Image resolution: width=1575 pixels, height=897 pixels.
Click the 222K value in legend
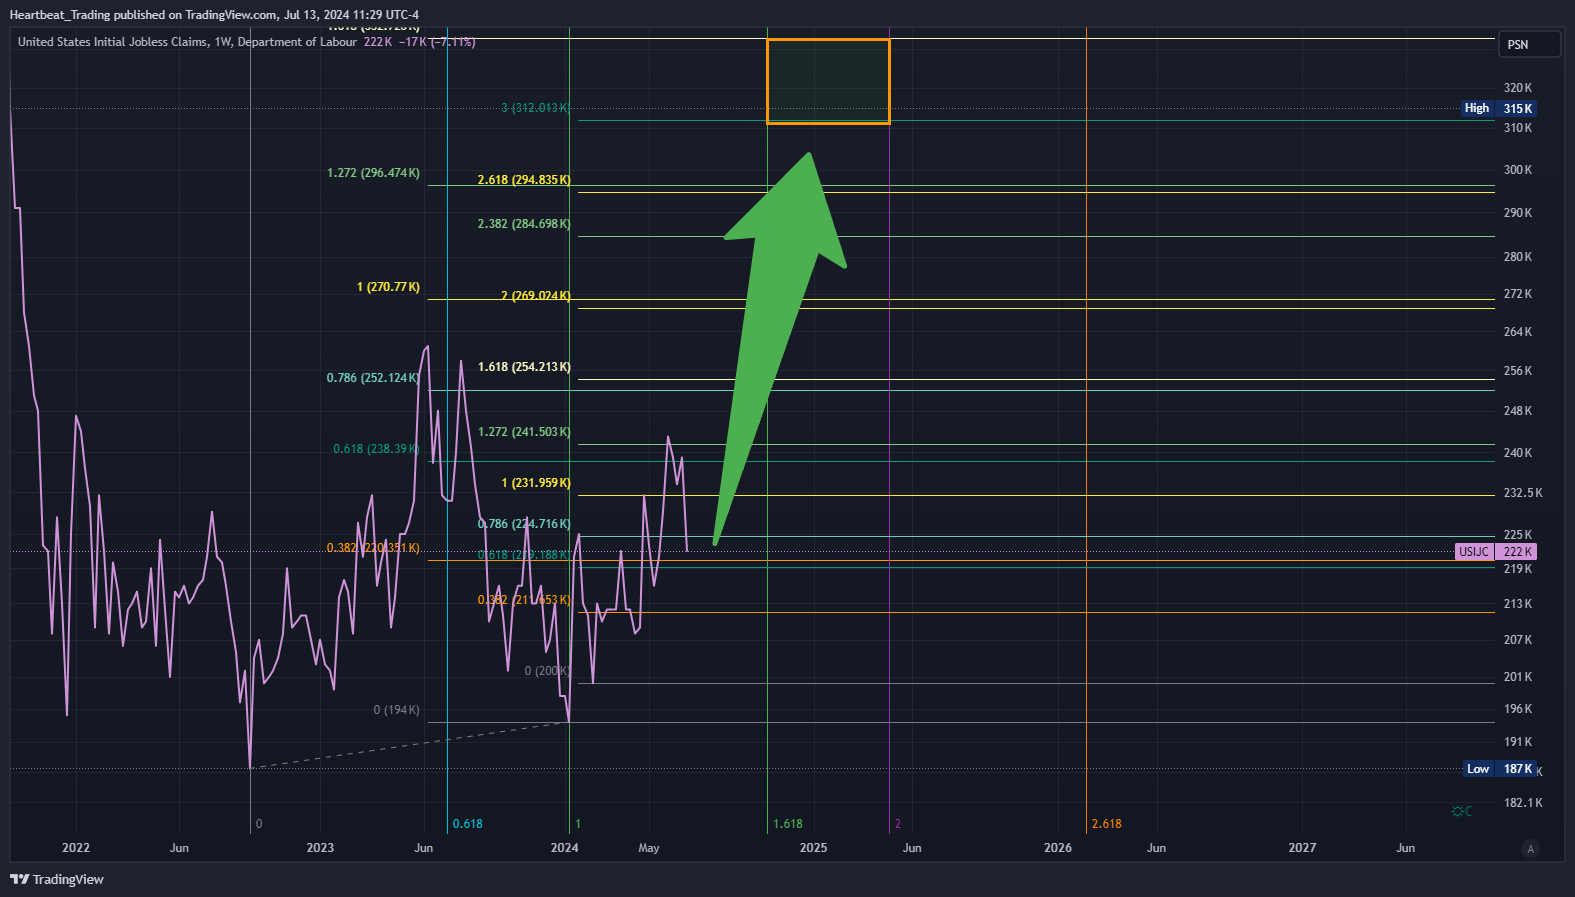pos(378,42)
